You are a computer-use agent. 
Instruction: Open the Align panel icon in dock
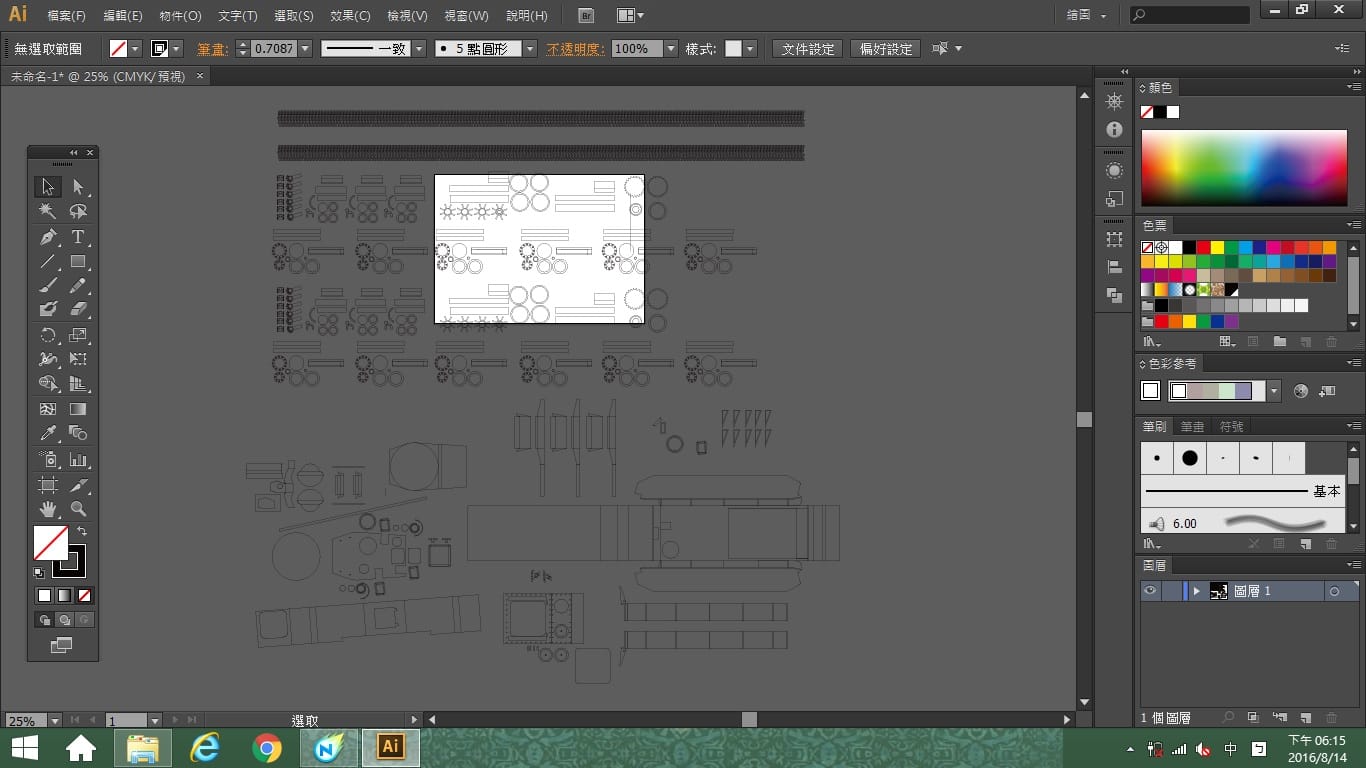1114,268
